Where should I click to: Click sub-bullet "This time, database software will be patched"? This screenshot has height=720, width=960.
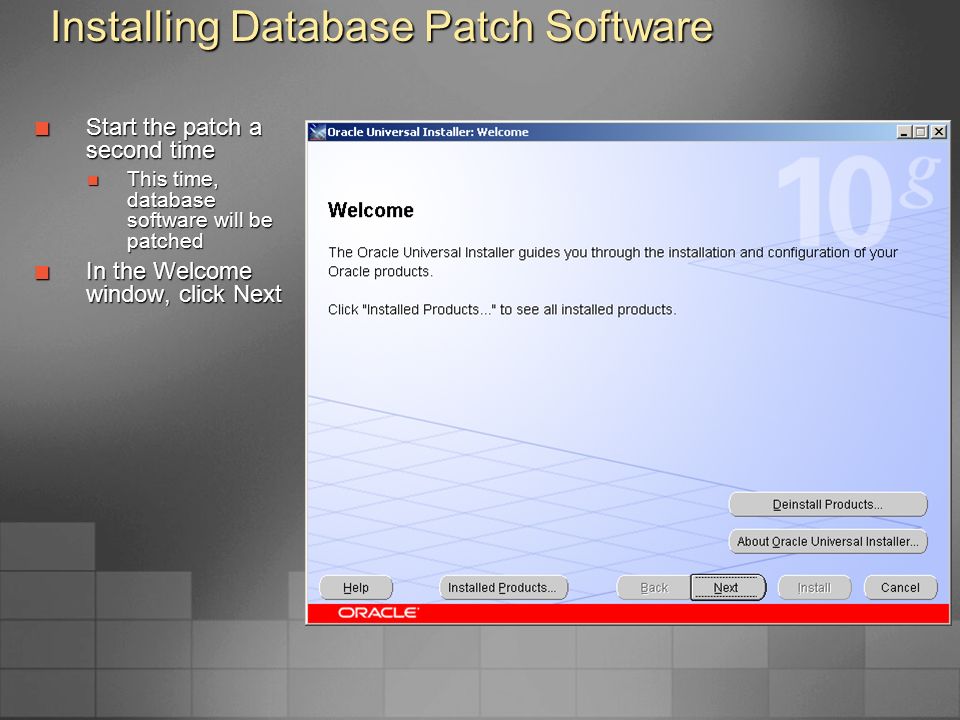(x=200, y=210)
